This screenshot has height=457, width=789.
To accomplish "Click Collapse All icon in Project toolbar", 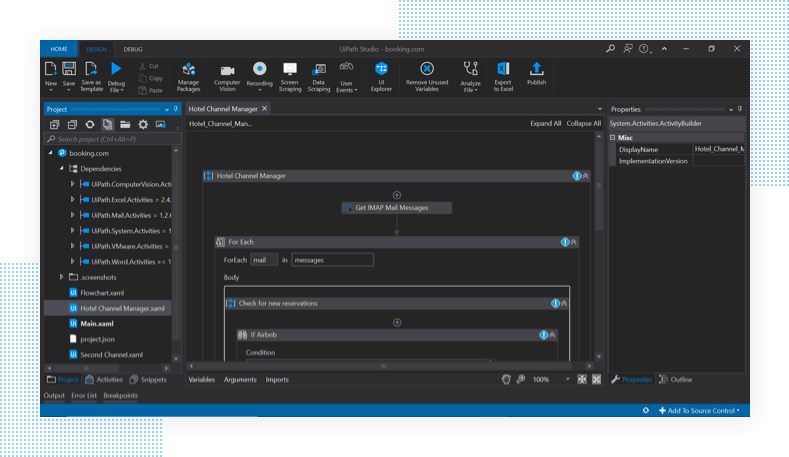I will pyautogui.click(x=72, y=124).
